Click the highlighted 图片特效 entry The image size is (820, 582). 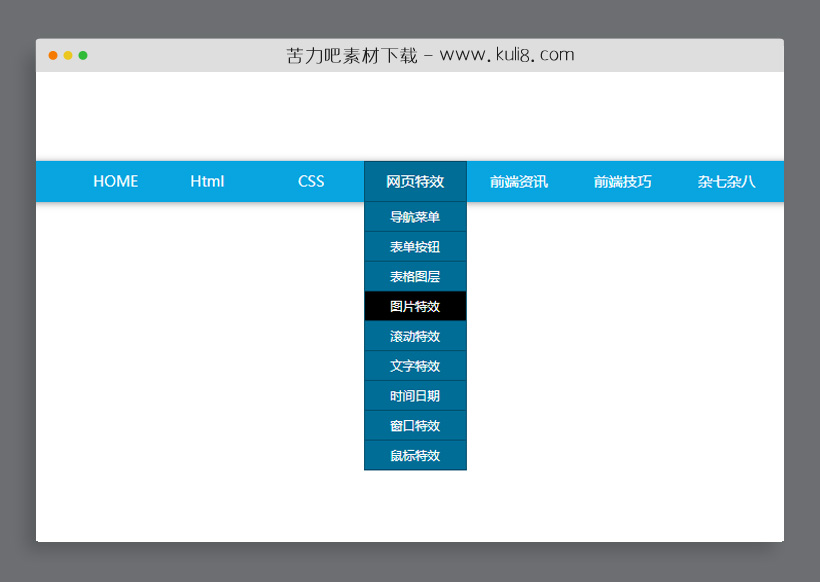(x=415, y=306)
